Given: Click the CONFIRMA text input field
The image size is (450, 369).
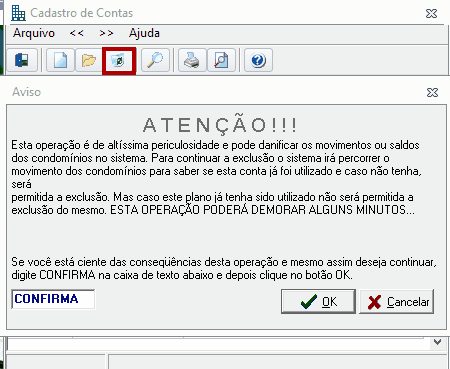Looking at the screenshot, I should coord(53,299).
